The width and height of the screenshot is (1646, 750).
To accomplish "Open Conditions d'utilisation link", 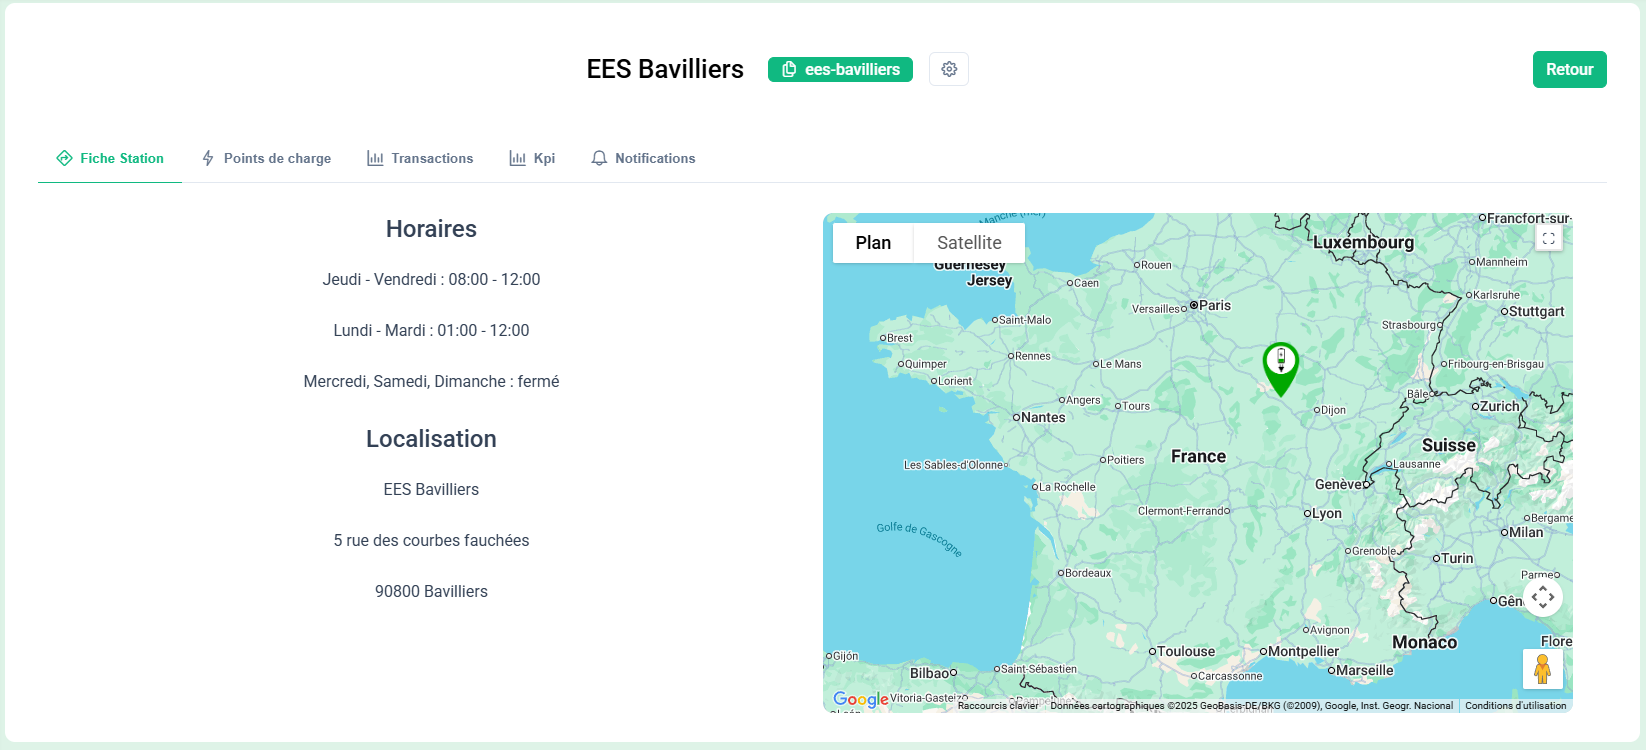I will pos(1515,706).
